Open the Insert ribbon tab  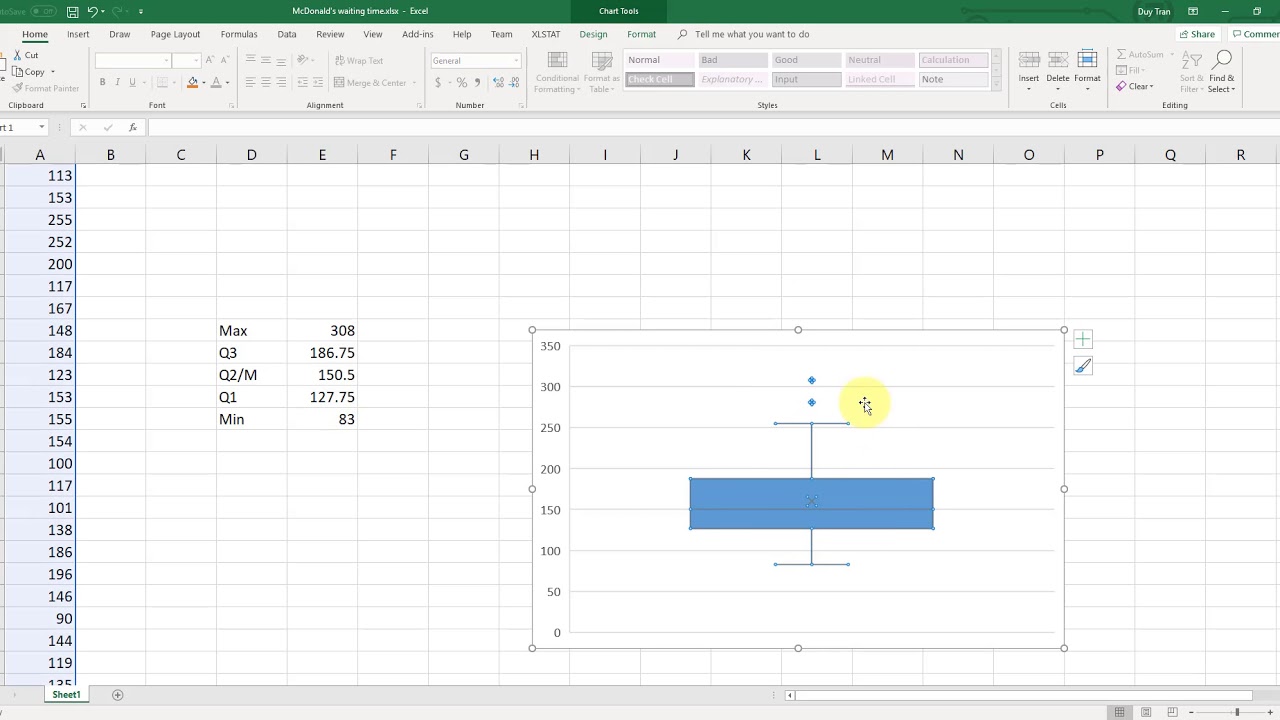click(78, 34)
